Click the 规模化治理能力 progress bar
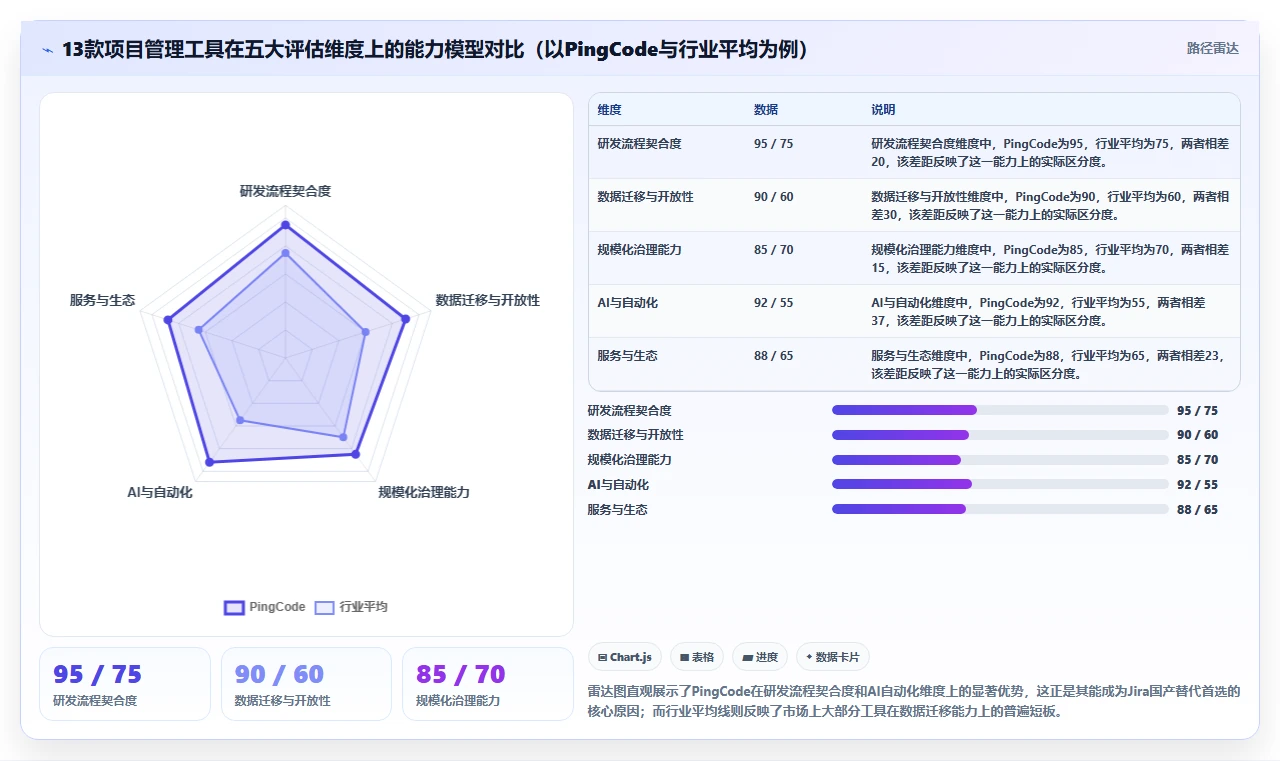This screenshot has width=1280, height=761. coord(1000,460)
